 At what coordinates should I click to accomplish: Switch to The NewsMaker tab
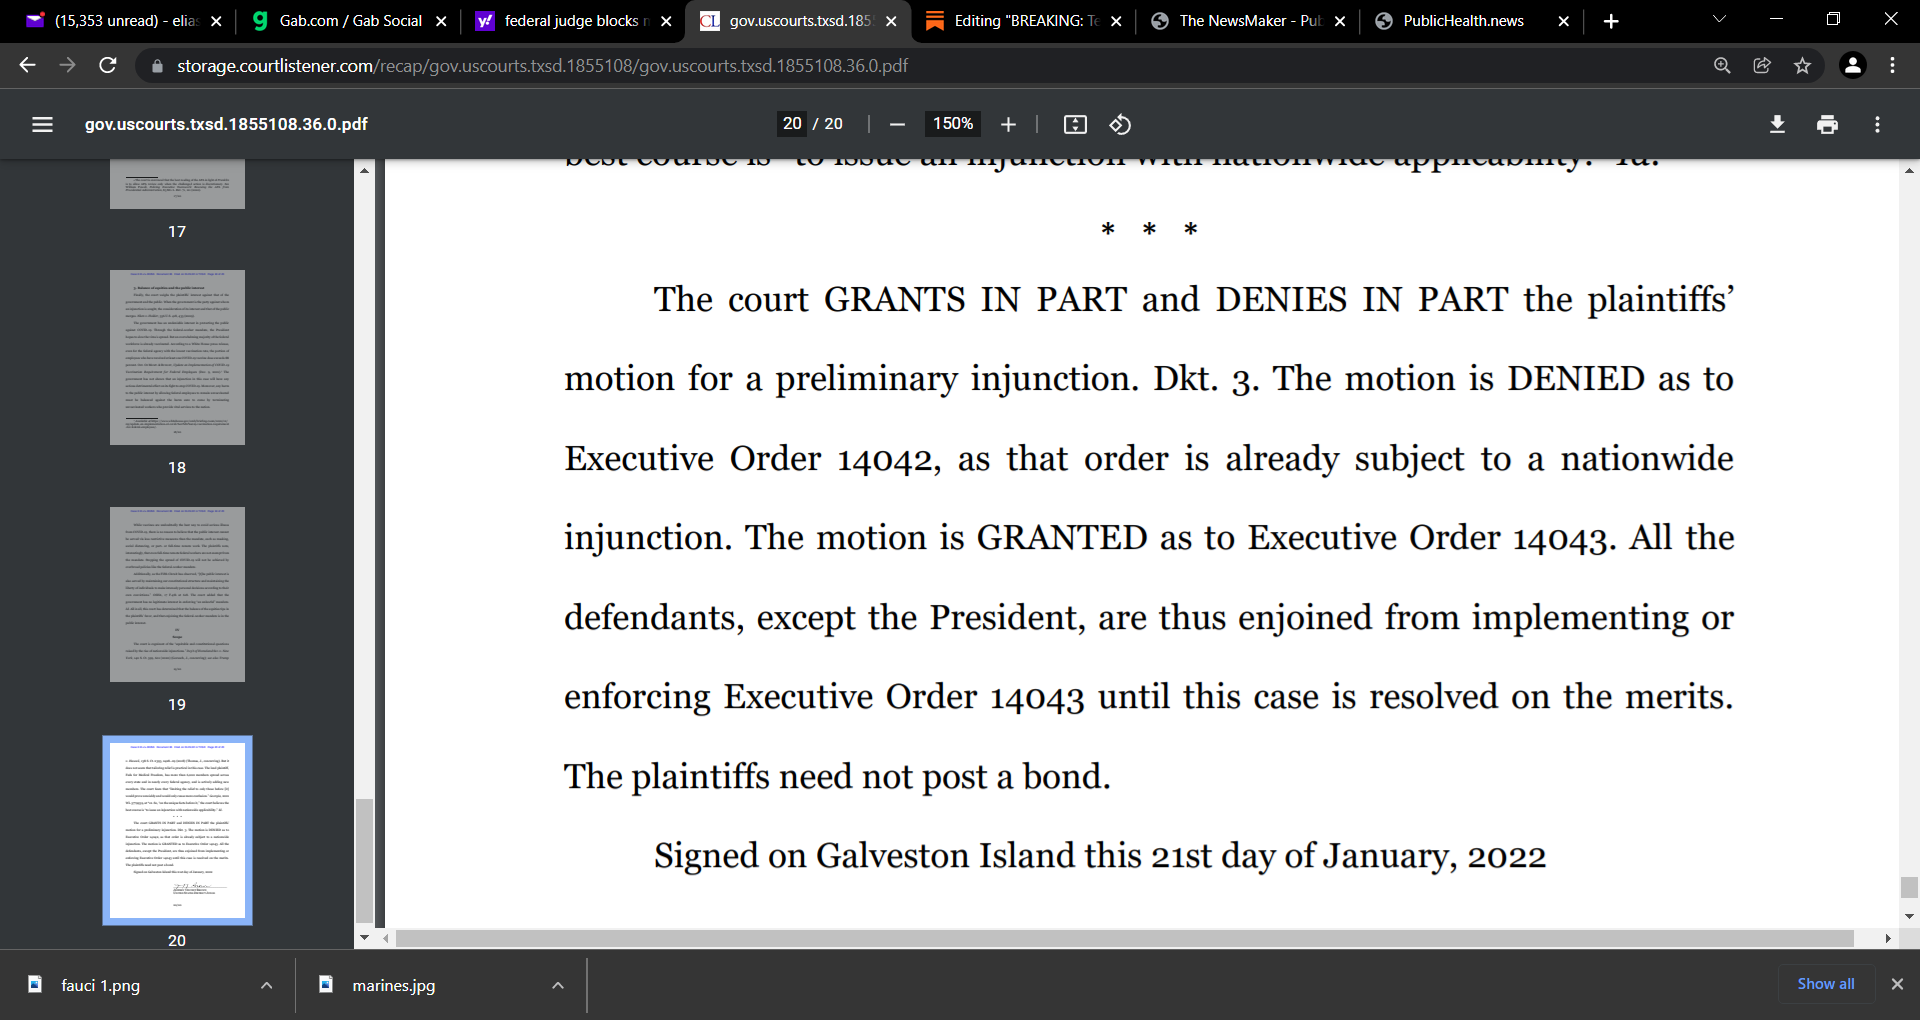[1247, 21]
